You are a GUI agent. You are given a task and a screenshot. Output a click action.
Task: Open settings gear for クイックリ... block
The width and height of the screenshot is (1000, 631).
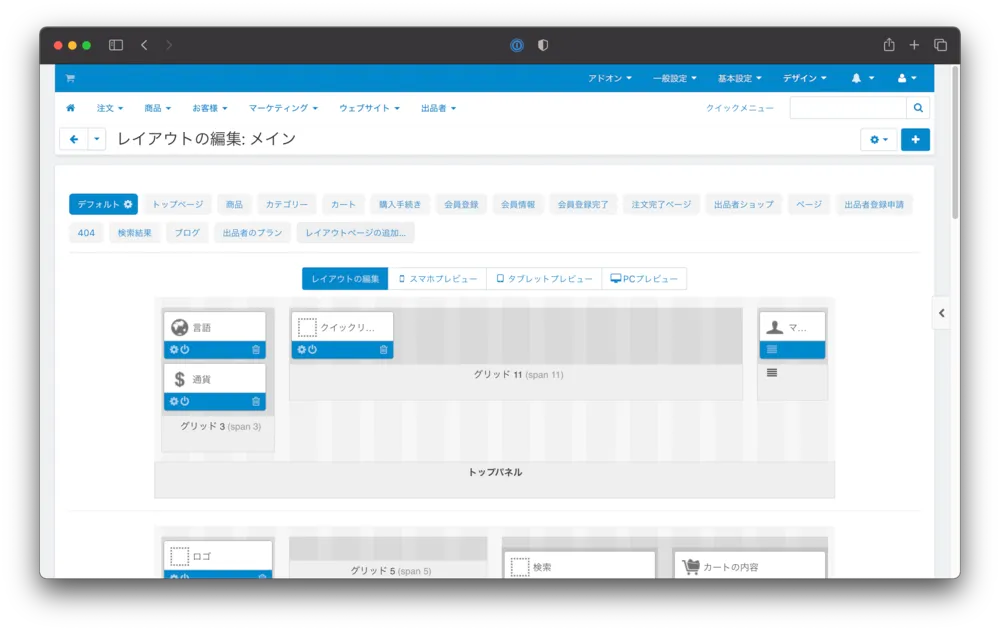[302, 350]
